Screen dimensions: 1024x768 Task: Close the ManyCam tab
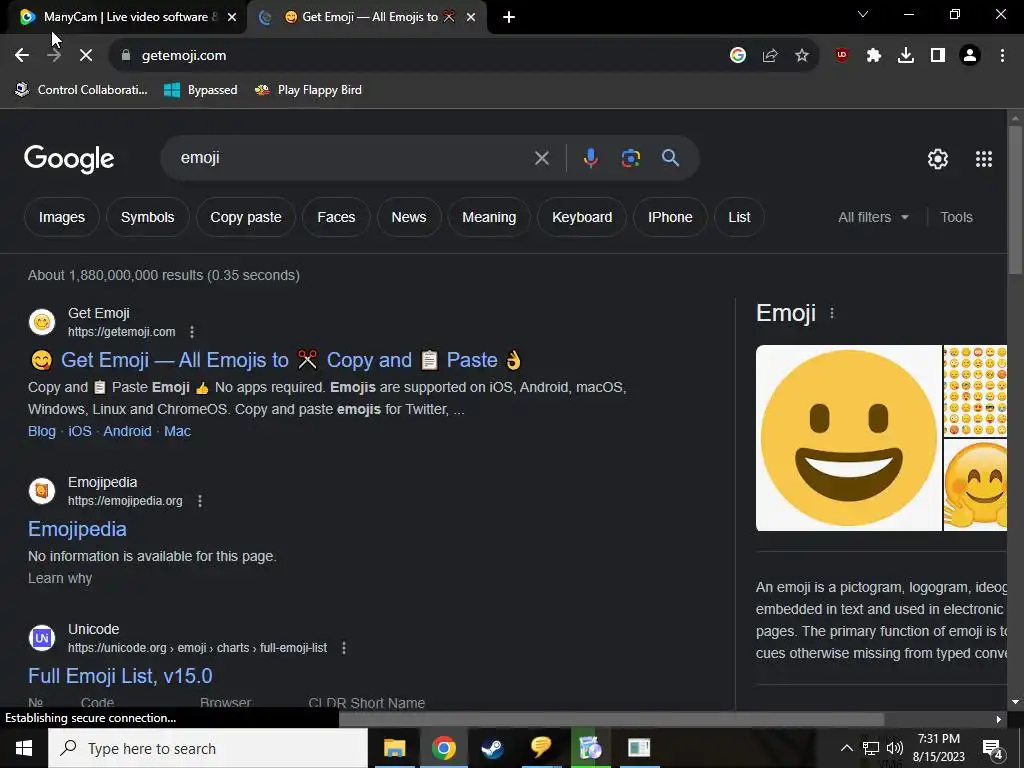point(232,17)
